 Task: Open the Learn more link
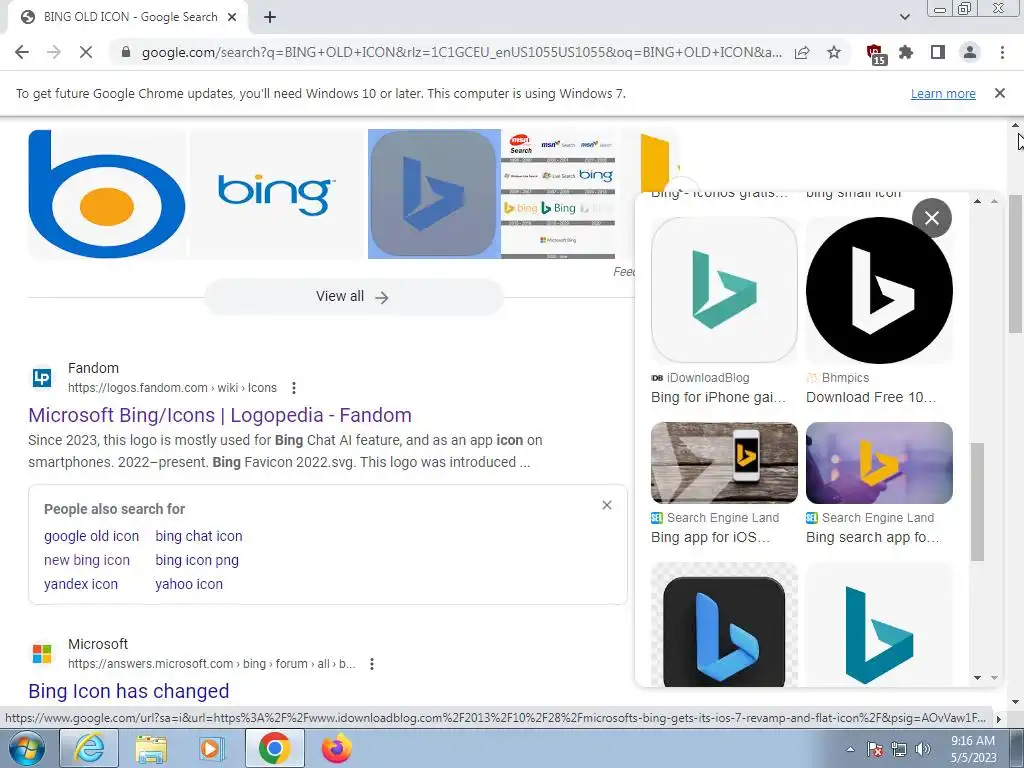coord(943,93)
